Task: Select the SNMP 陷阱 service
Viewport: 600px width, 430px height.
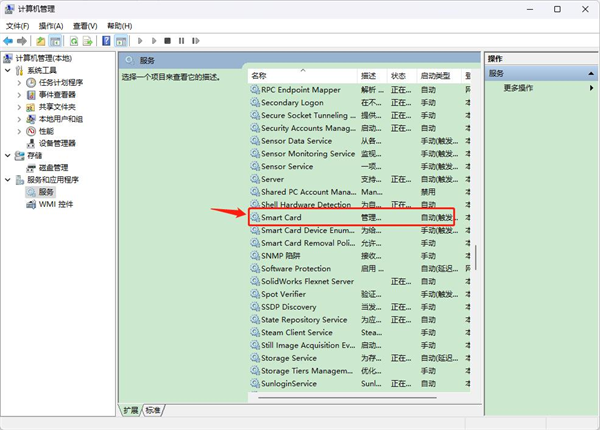Action: [x=359, y=256]
